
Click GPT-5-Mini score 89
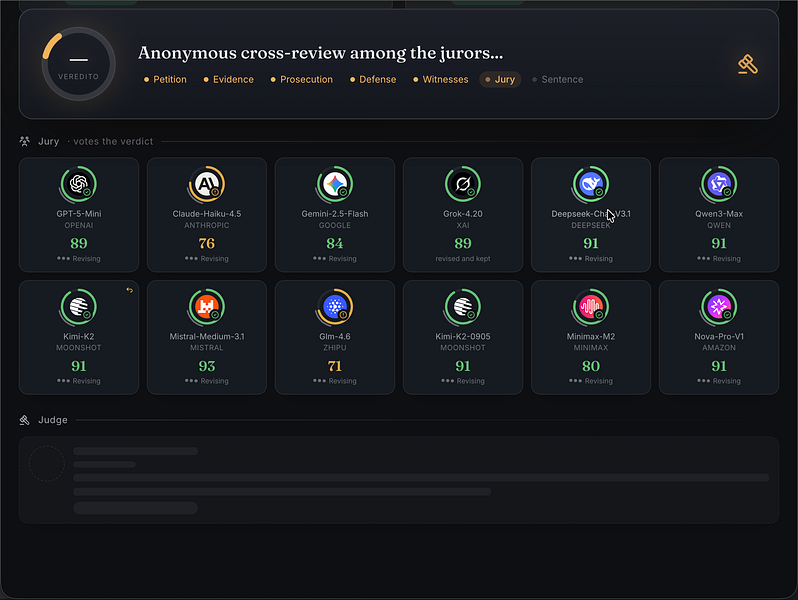[79, 243]
